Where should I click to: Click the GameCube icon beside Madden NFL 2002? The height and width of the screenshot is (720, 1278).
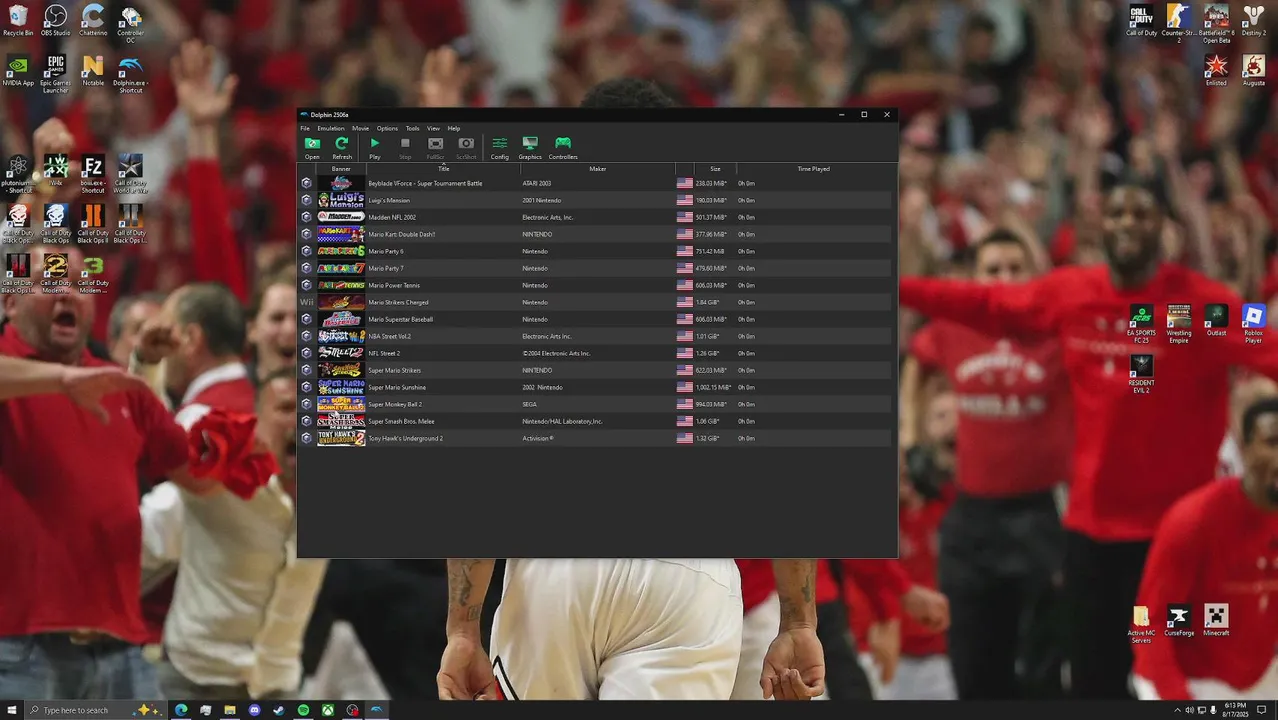click(307, 217)
